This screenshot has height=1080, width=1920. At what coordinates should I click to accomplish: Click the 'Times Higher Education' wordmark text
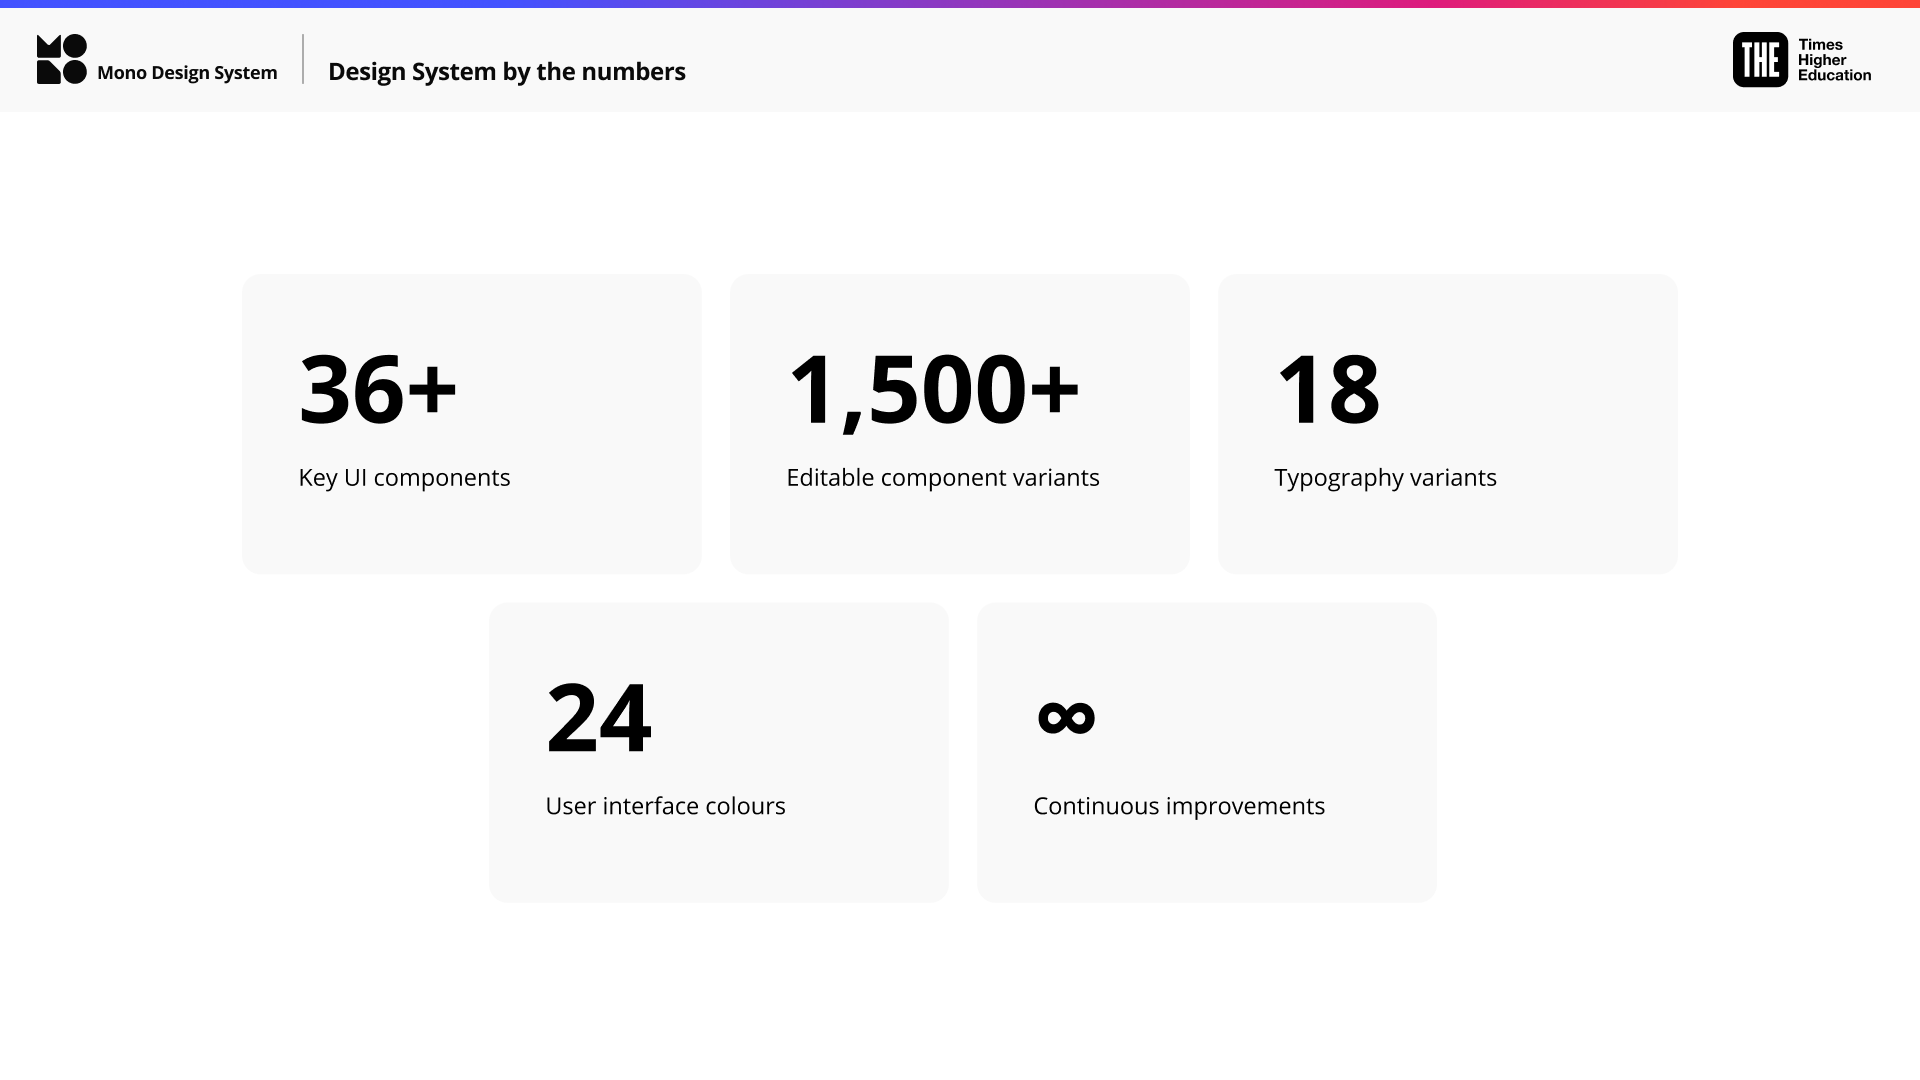pyautogui.click(x=1834, y=60)
